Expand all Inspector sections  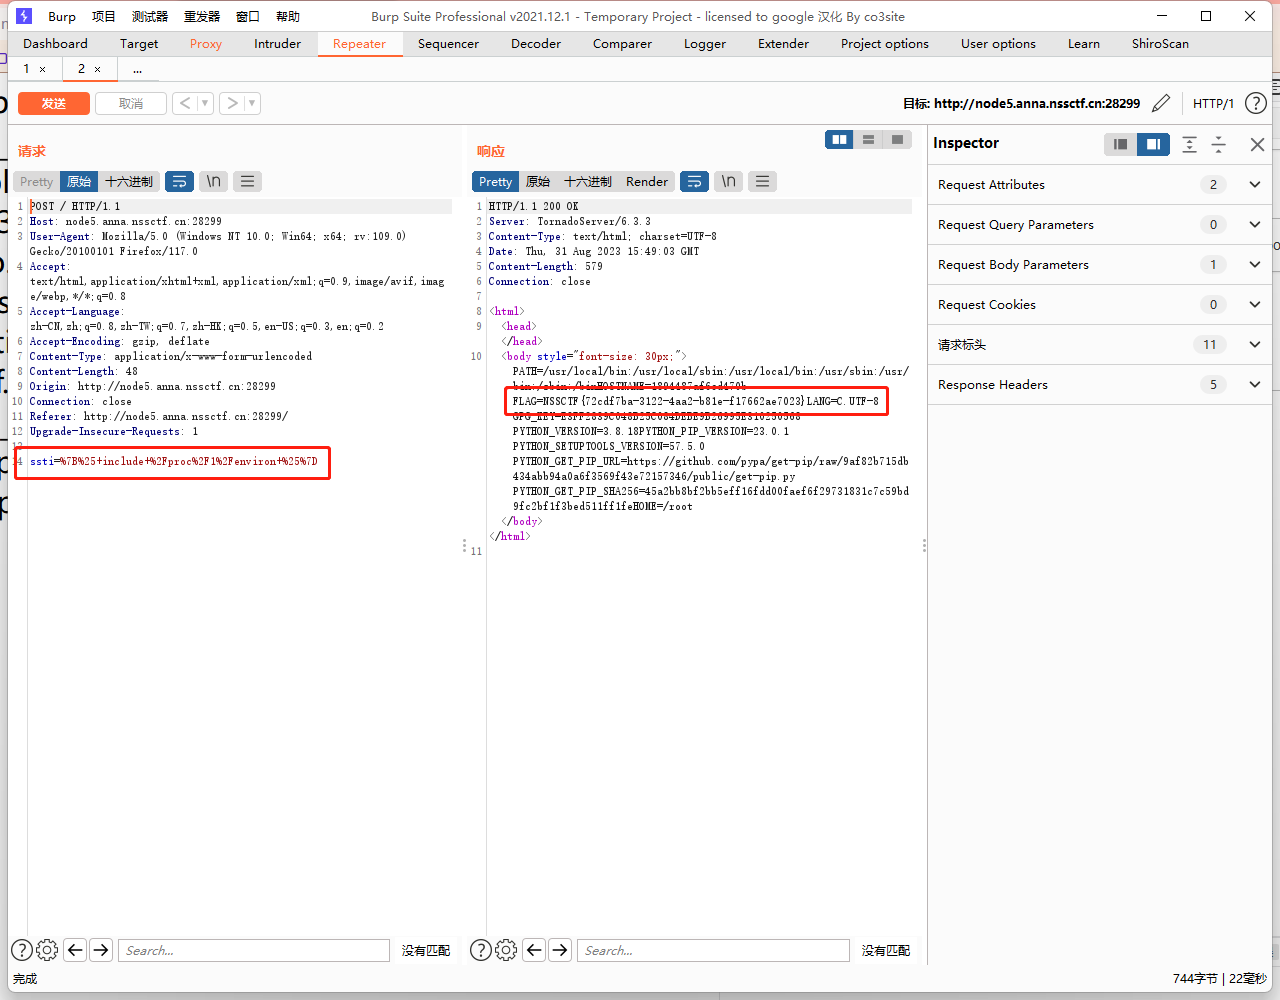click(x=1189, y=144)
